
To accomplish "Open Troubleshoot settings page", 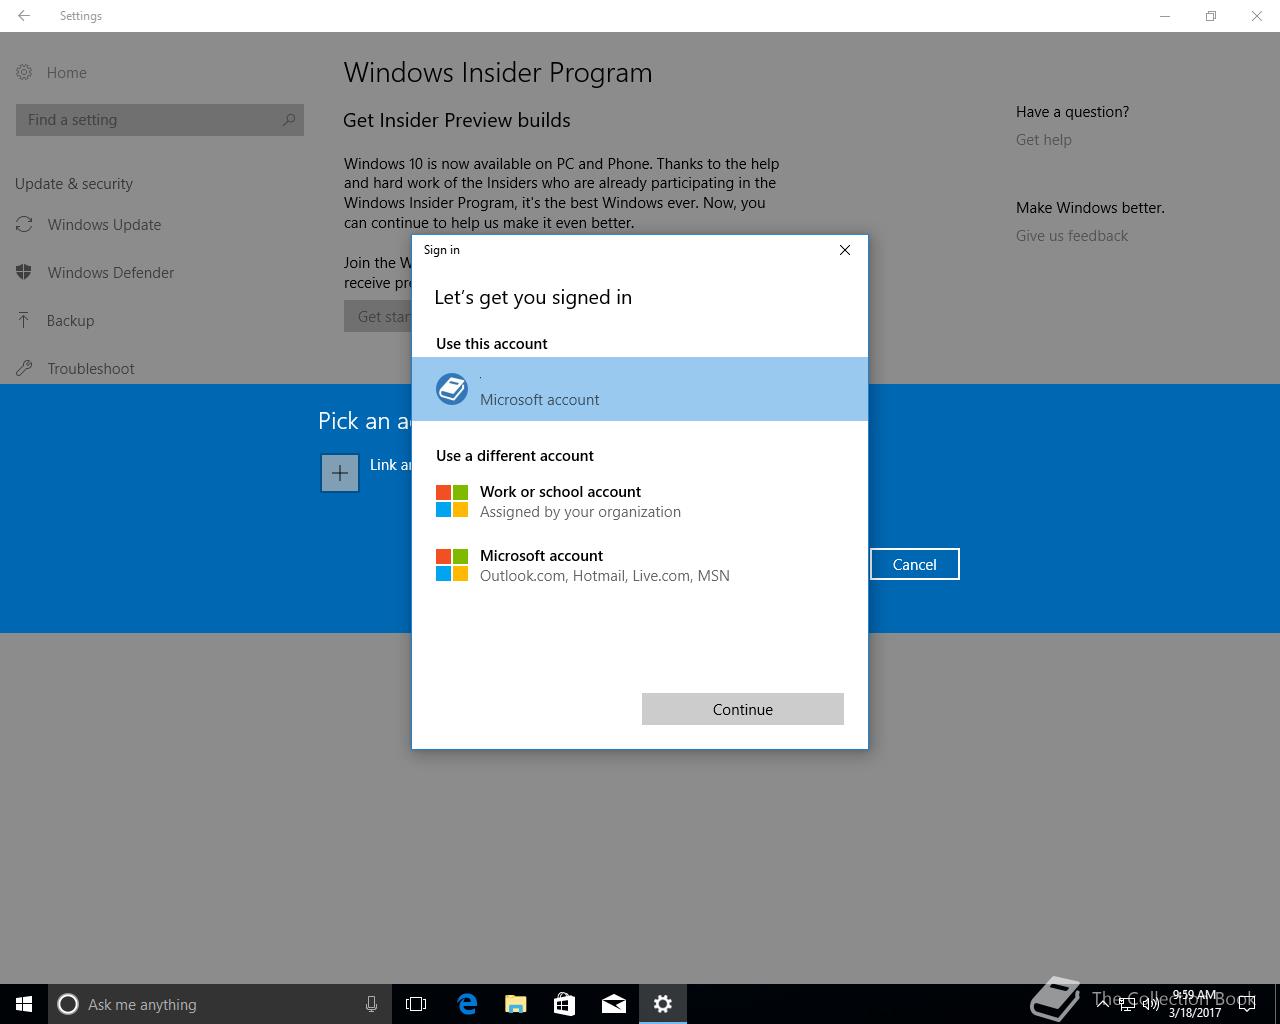I will point(90,368).
